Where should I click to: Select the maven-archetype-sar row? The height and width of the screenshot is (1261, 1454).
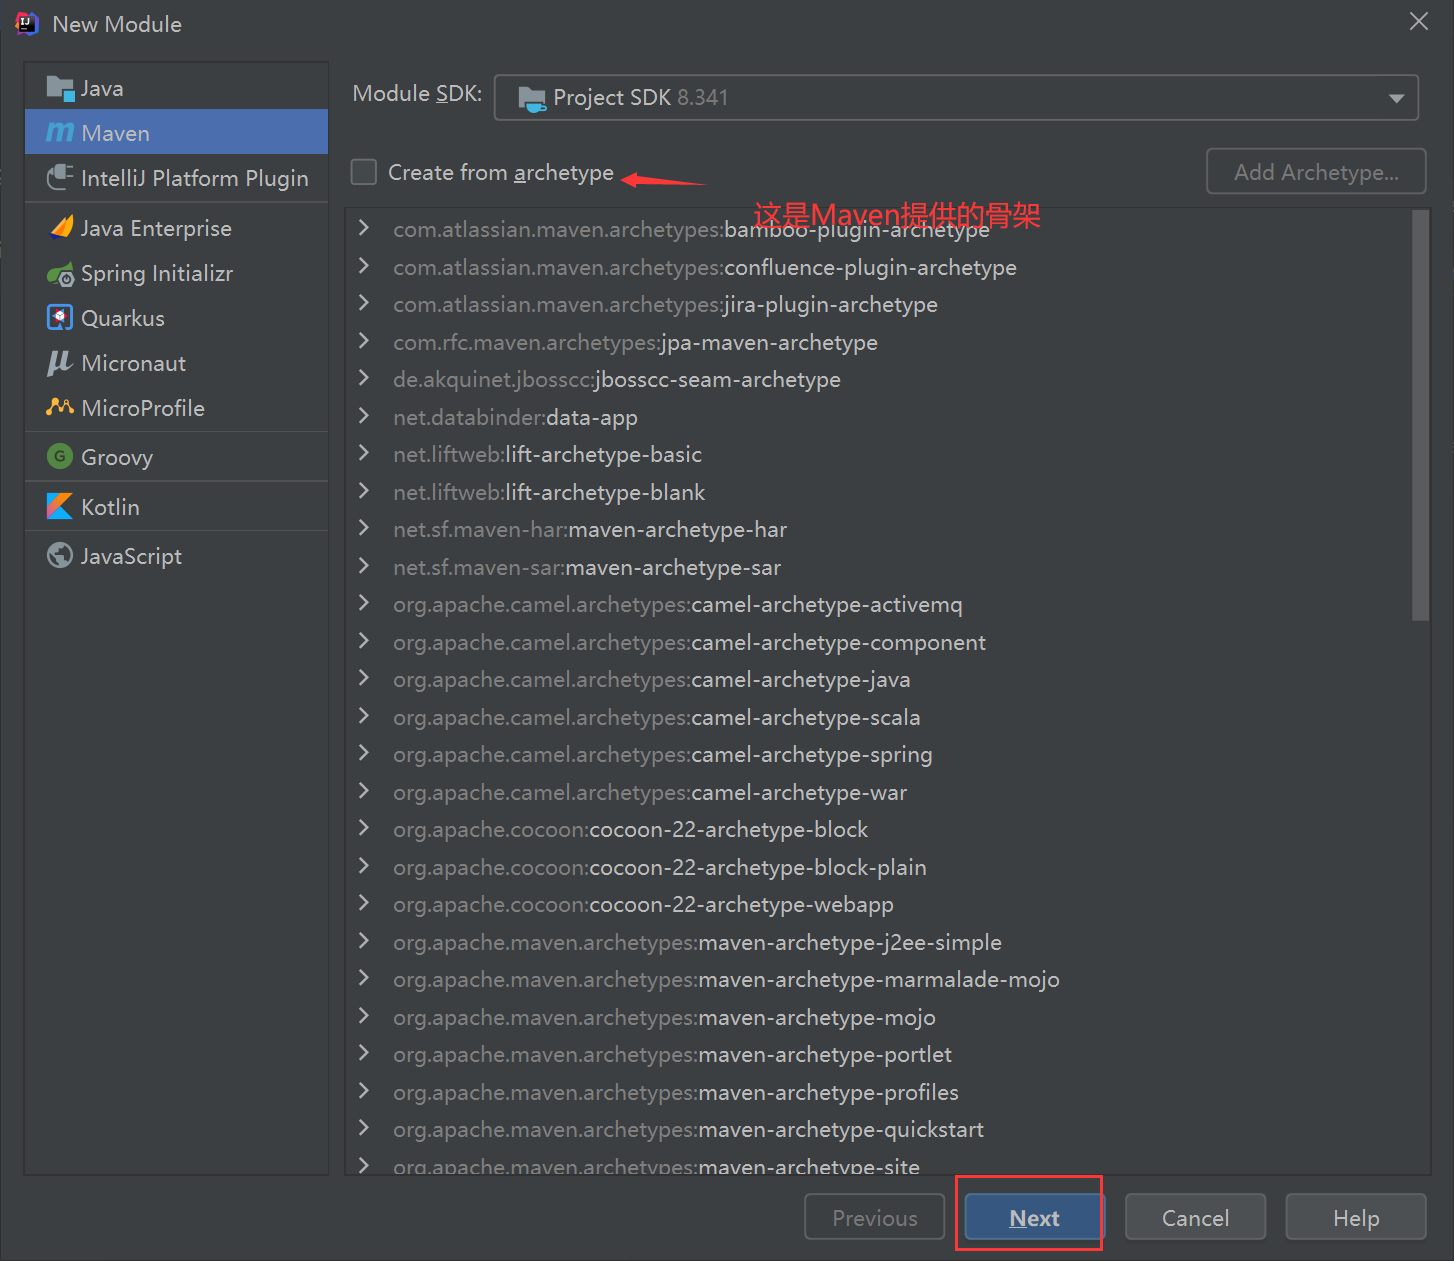(878, 567)
